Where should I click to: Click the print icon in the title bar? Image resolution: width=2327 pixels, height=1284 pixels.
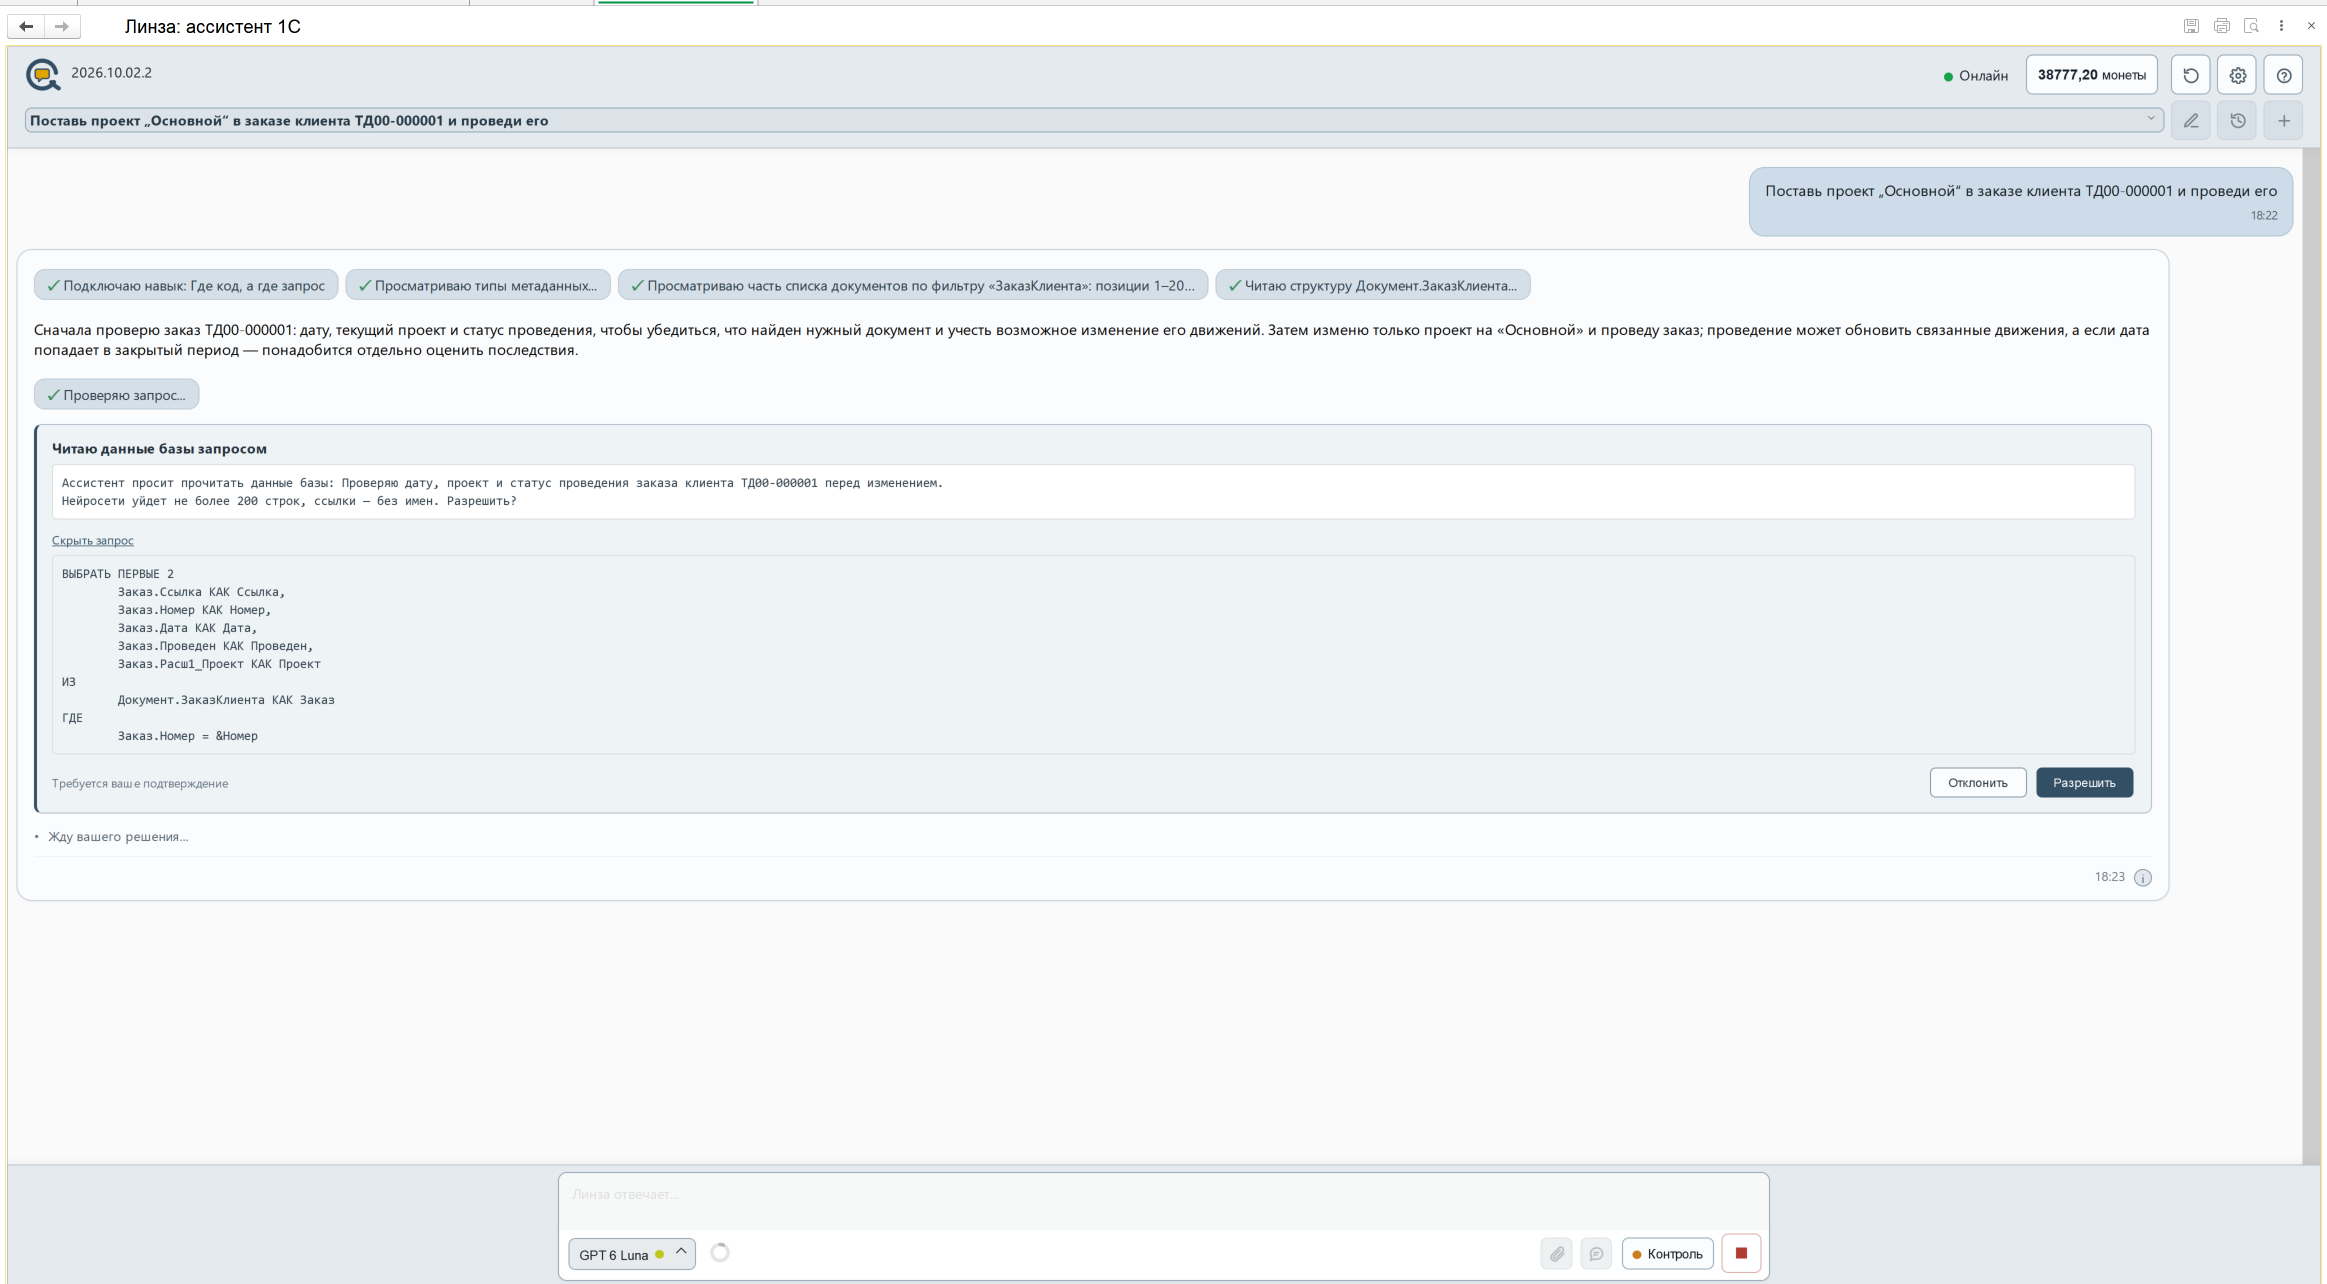pos(2221,26)
